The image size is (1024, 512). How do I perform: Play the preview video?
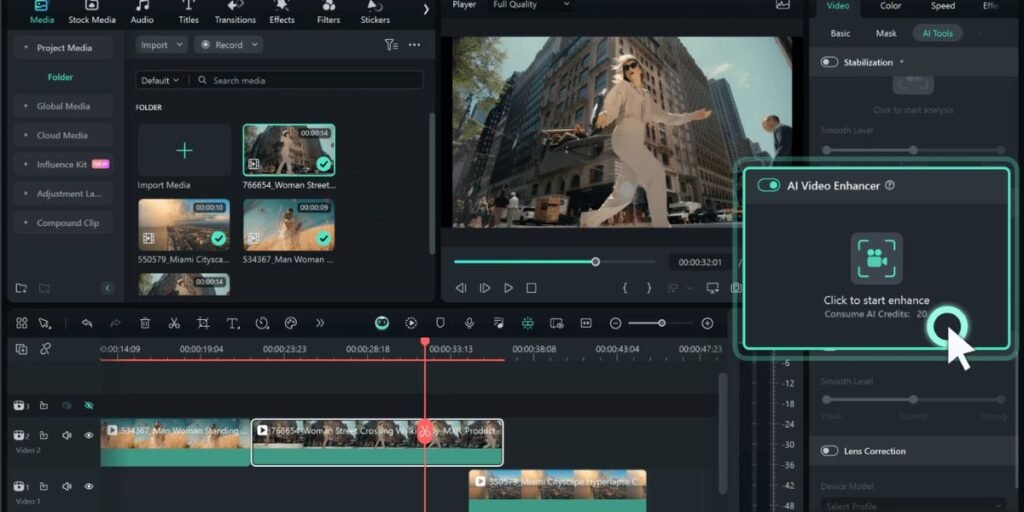pos(508,288)
